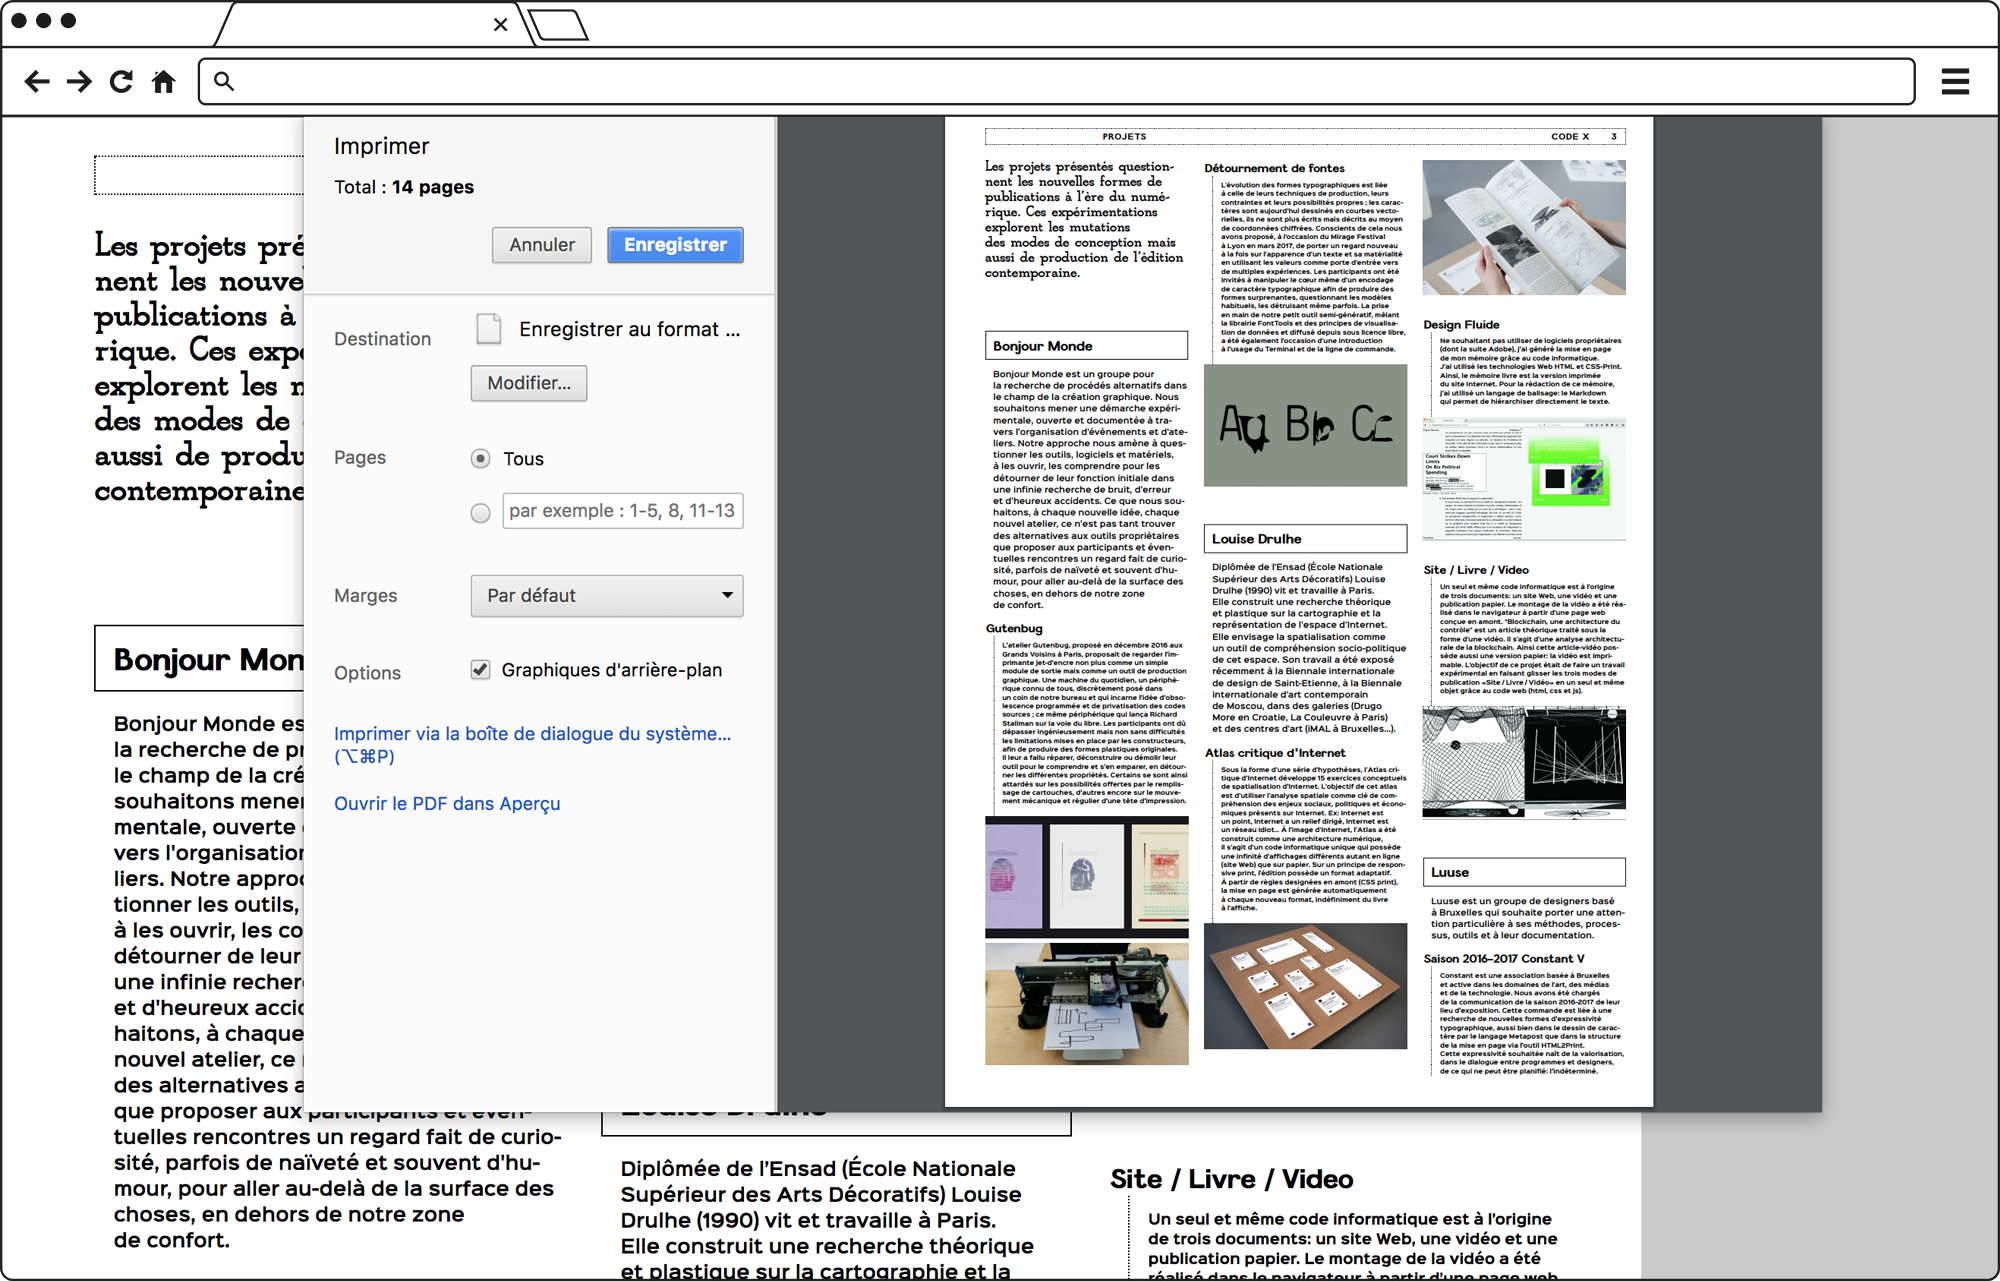Screen dimensions: 2000x1281
Task: Reload the page with the refresh icon
Action: pyautogui.click(x=121, y=82)
